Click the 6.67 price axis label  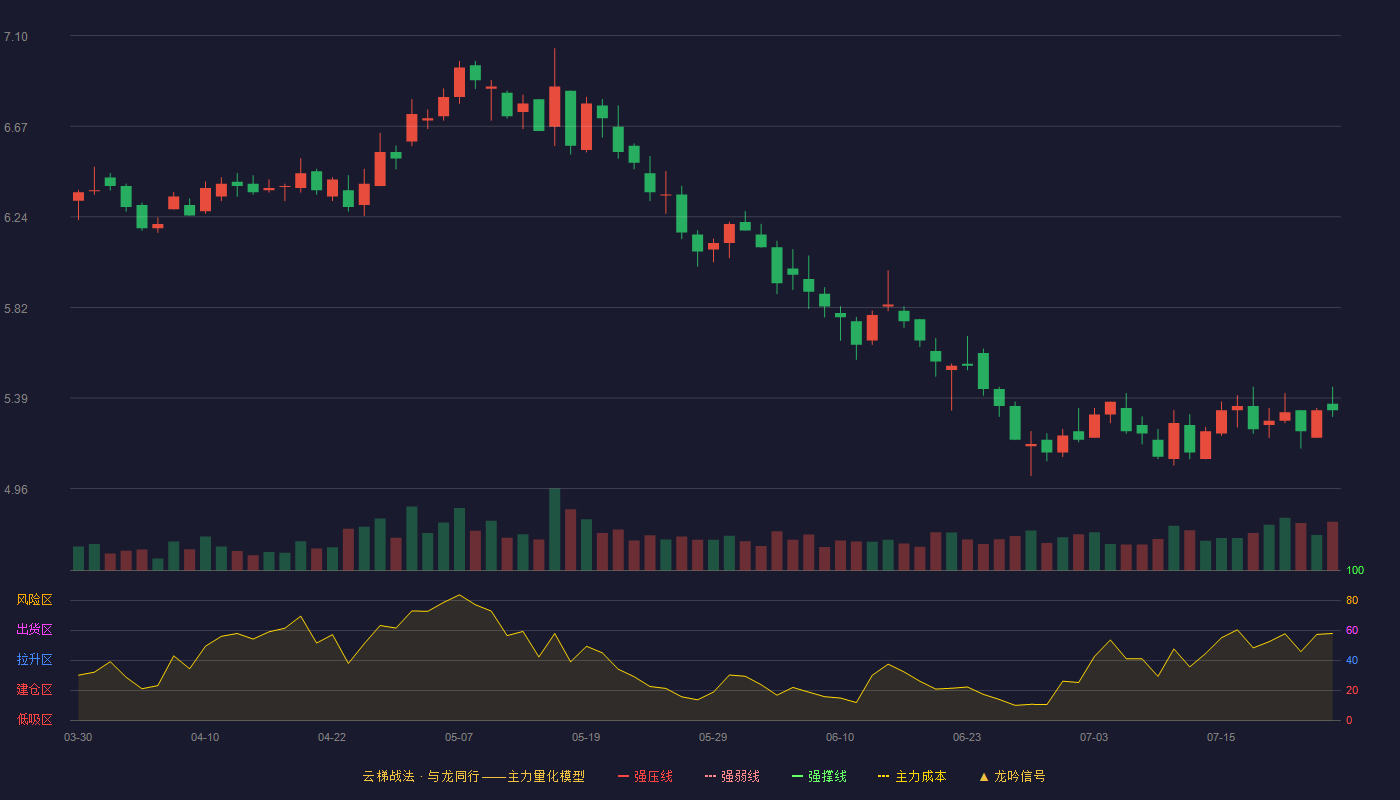click(x=16, y=128)
